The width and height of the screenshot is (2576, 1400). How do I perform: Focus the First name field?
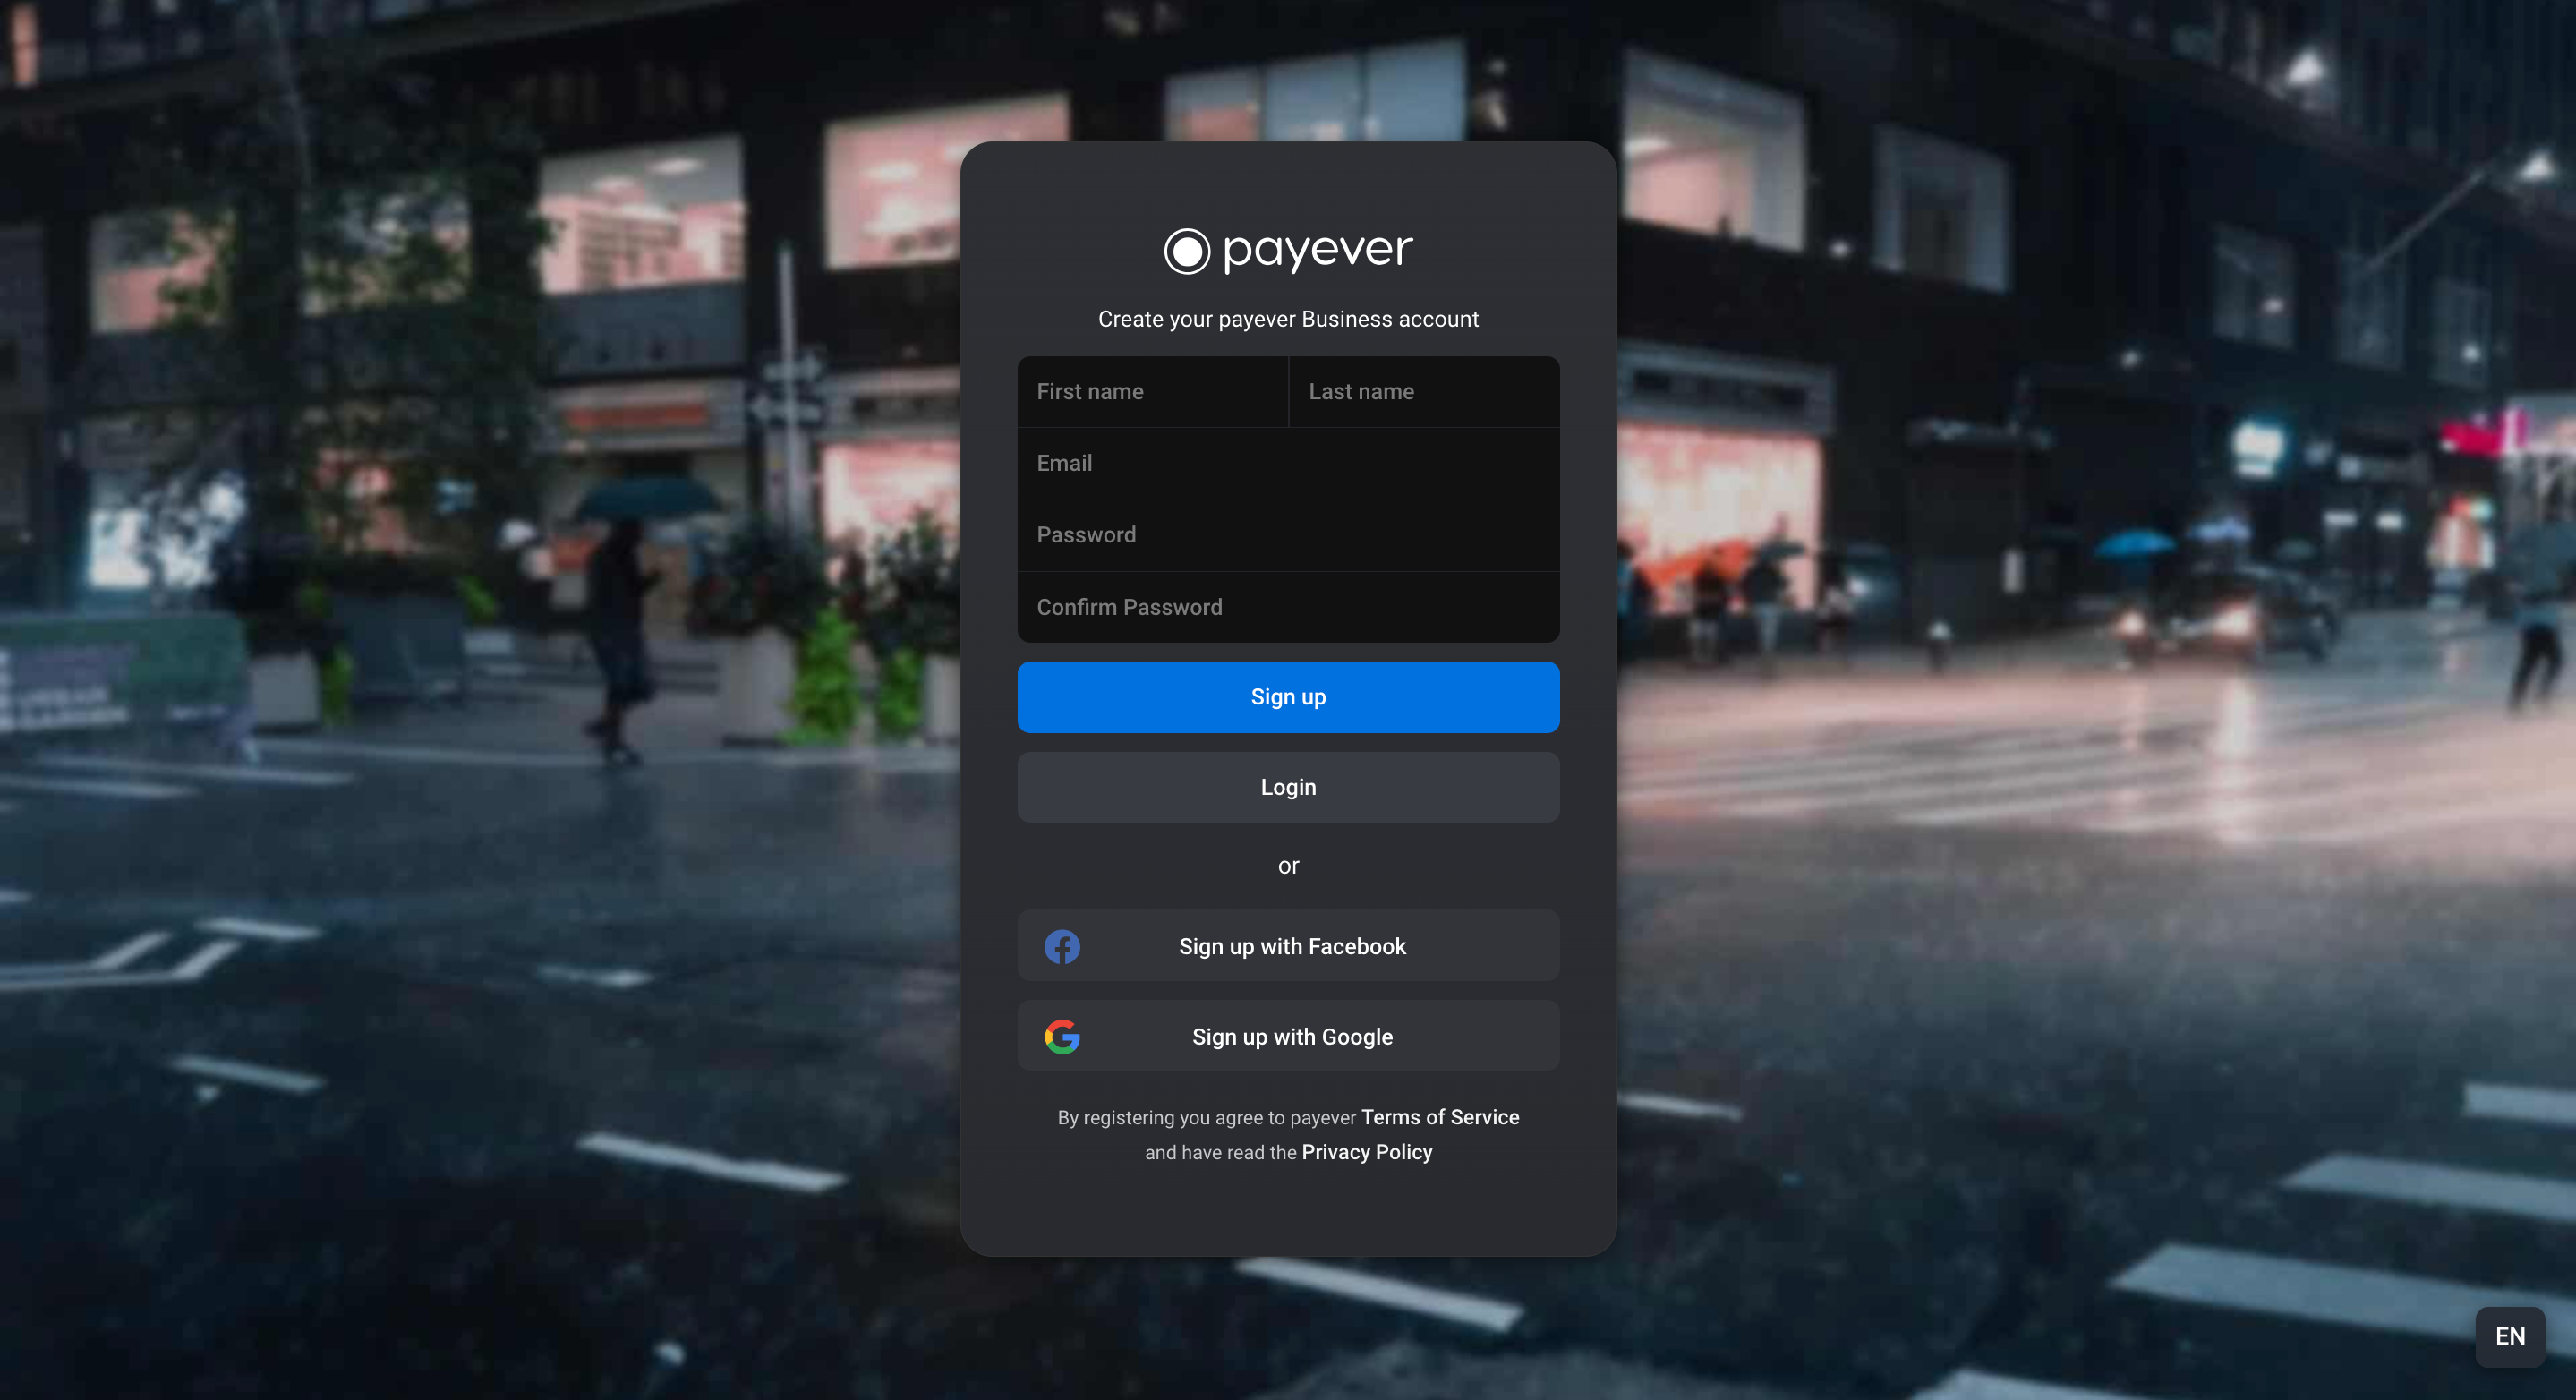click(1153, 392)
